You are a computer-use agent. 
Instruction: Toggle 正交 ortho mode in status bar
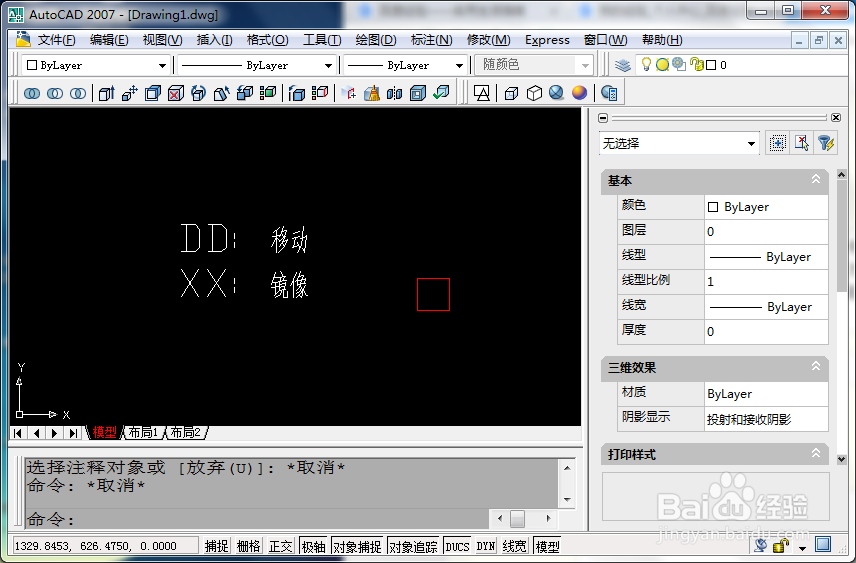(281, 546)
